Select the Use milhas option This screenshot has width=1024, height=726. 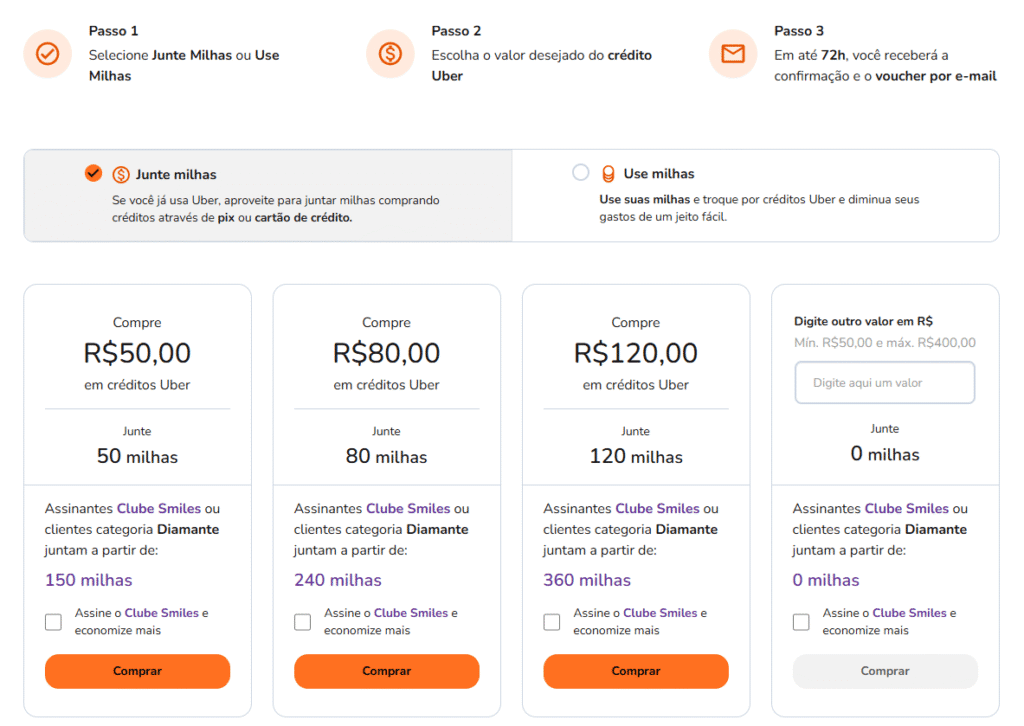(x=581, y=172)
